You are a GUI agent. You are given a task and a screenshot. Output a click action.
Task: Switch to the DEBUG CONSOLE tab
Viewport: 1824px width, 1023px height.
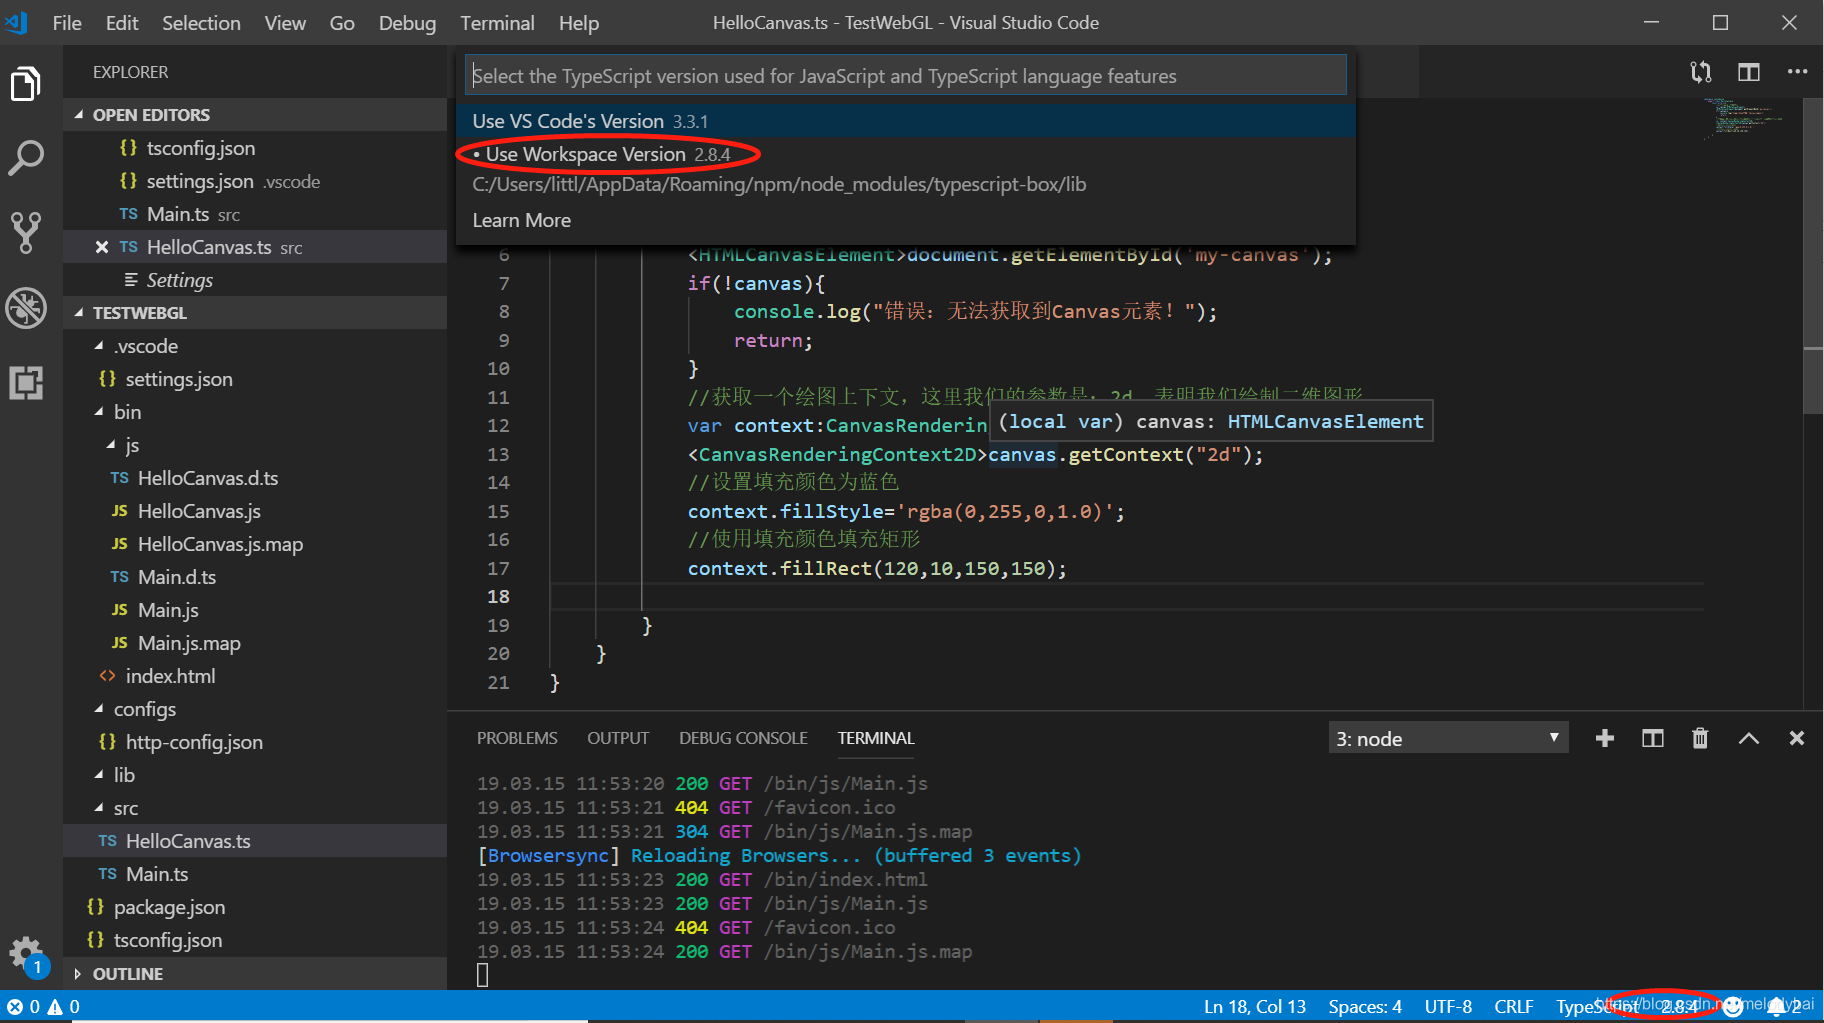click(x=743, y=738)
